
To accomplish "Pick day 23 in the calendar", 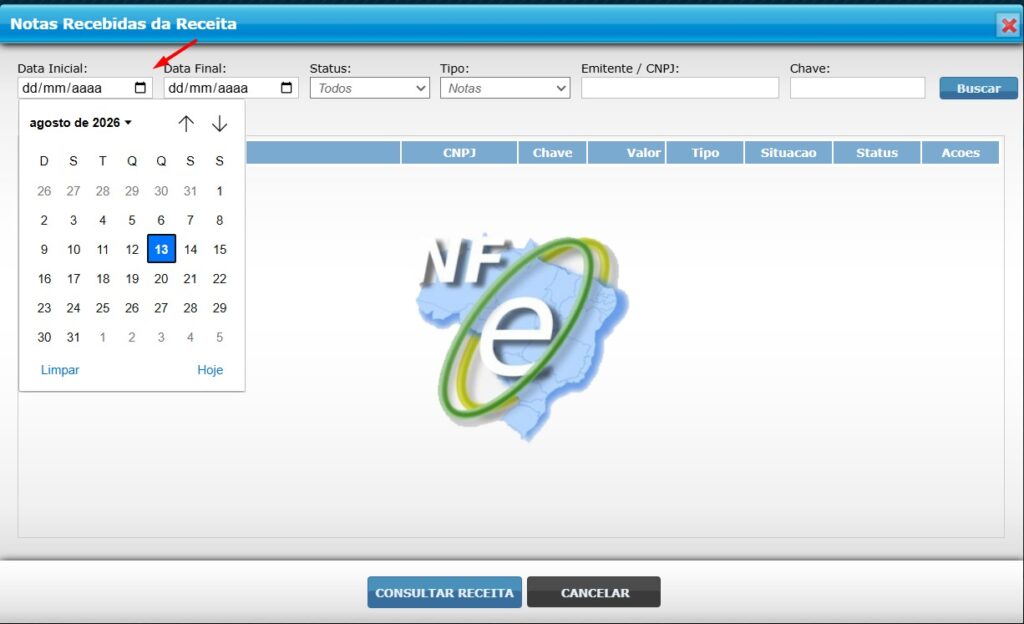I will 44,308.
